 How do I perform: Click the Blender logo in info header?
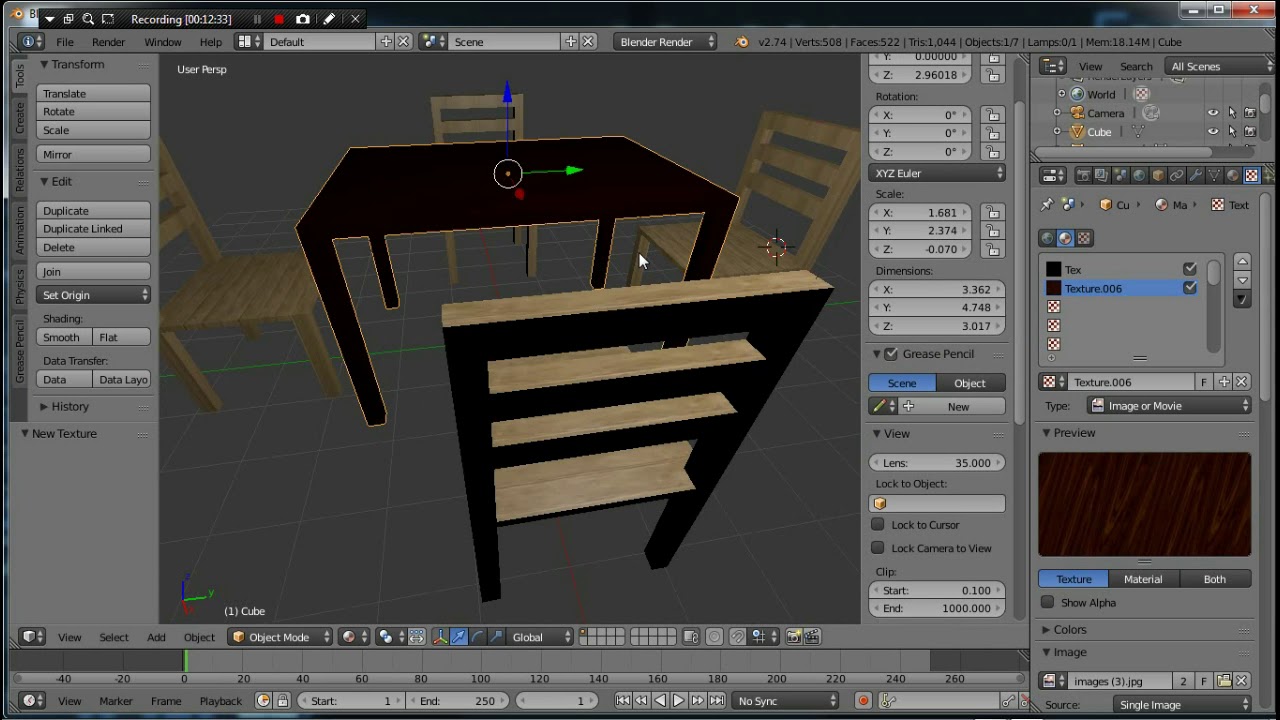pyautogui.click(x=741, y=42)
